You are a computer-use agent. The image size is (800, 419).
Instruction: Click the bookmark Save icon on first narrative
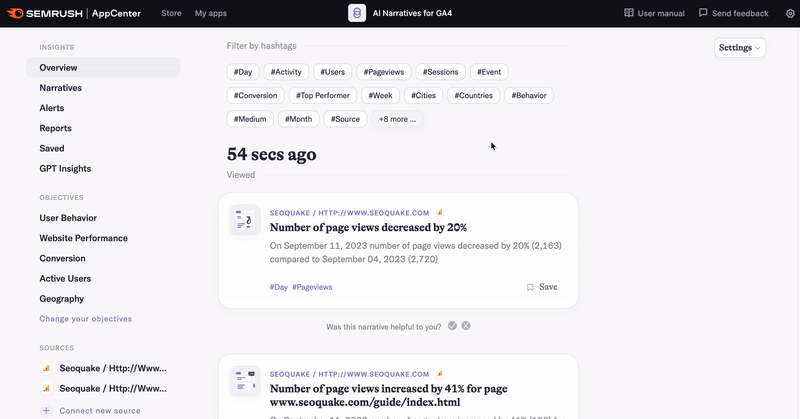click(x=530, y=287)
